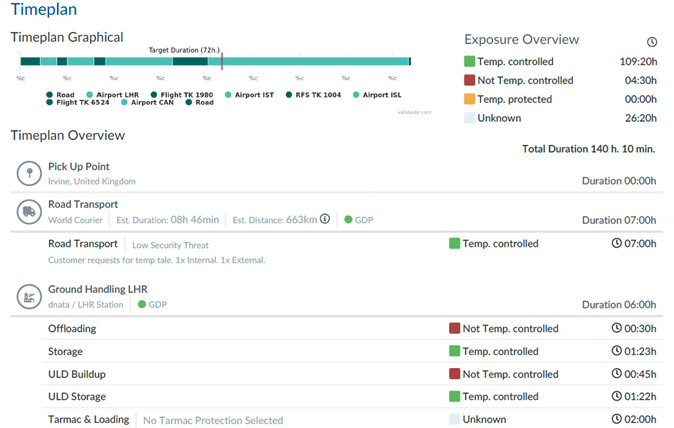The height and width of the screenshot is (428, 674).
Task: Click the clock icon for Tarmac & Loading
Action: click(619, 420)
